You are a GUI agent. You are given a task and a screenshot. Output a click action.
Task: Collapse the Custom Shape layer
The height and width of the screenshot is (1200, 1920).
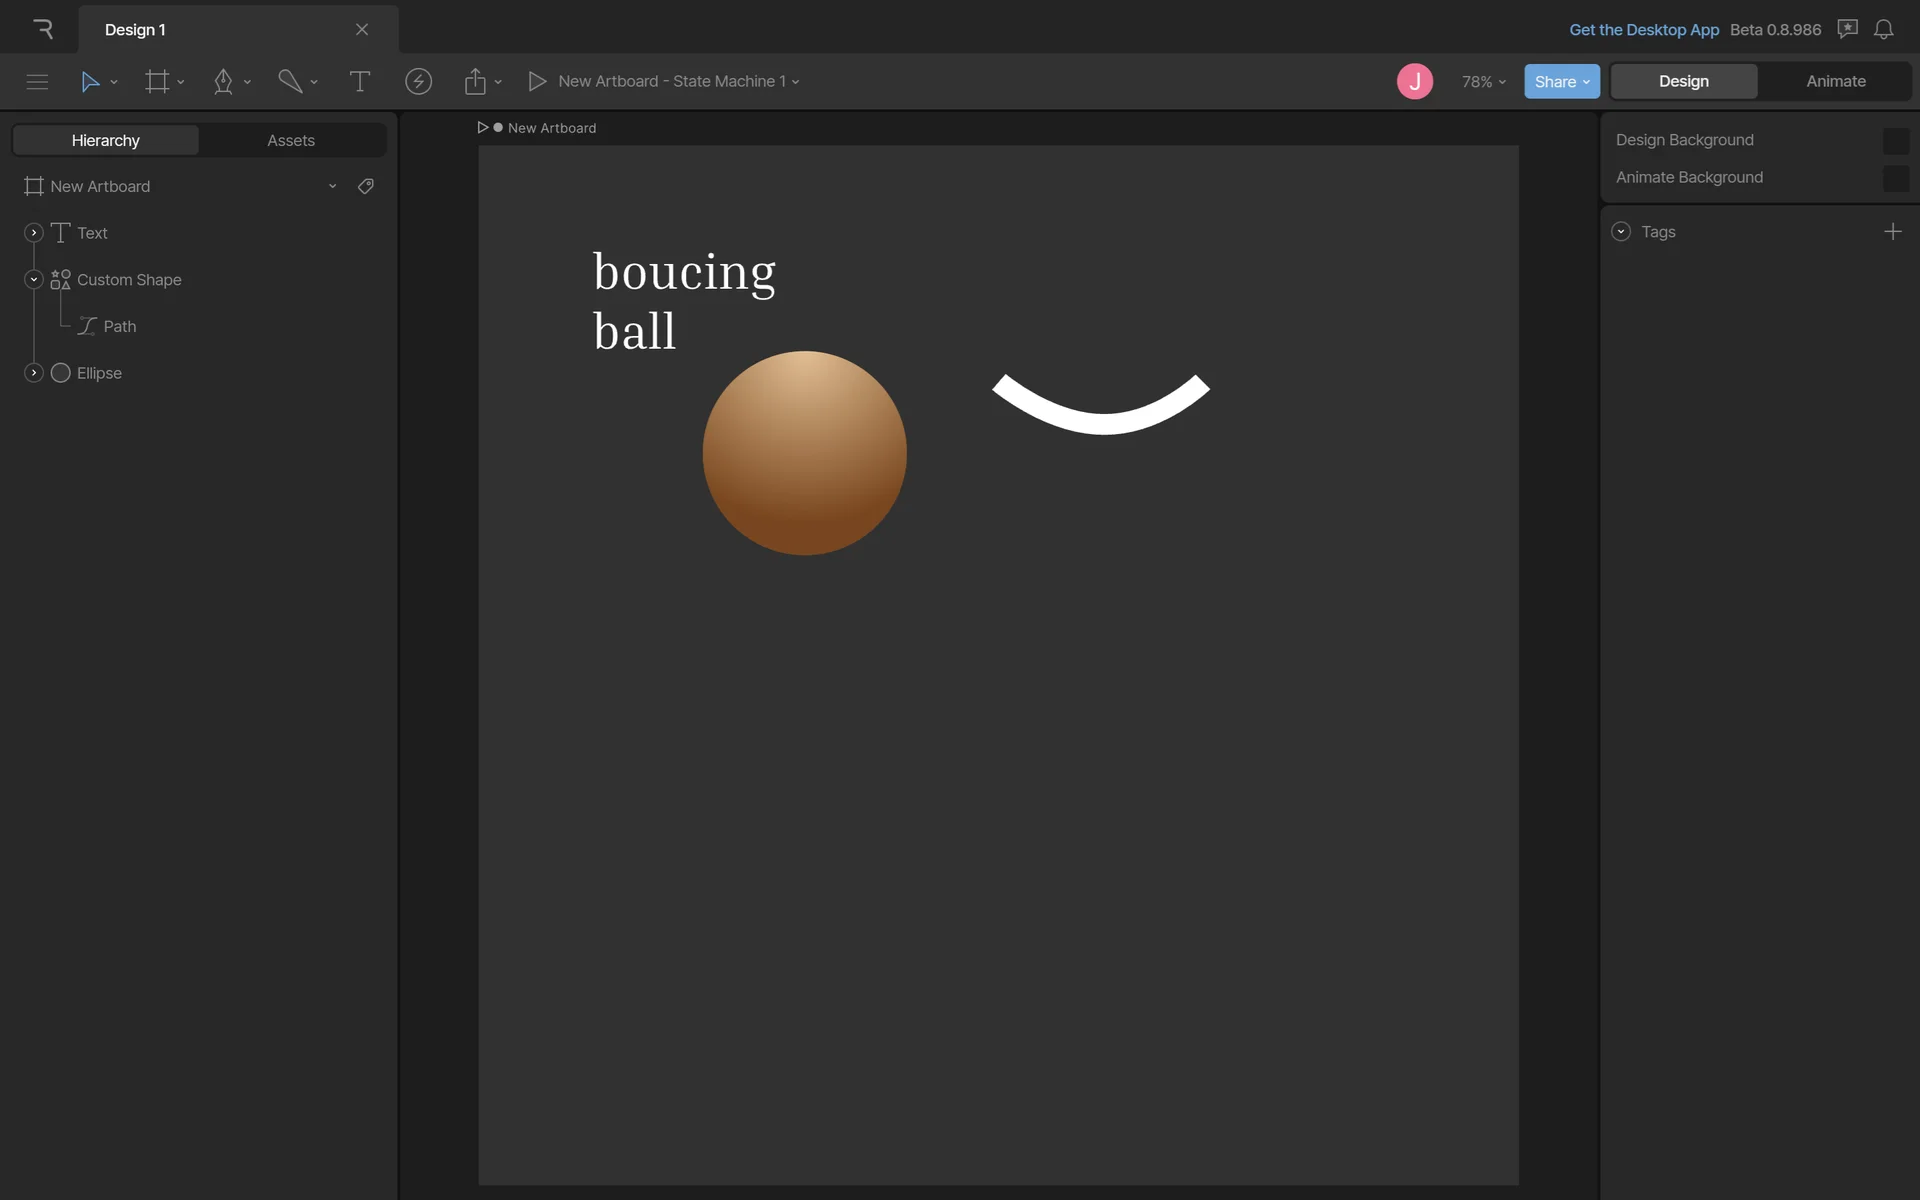click(33, 280)
